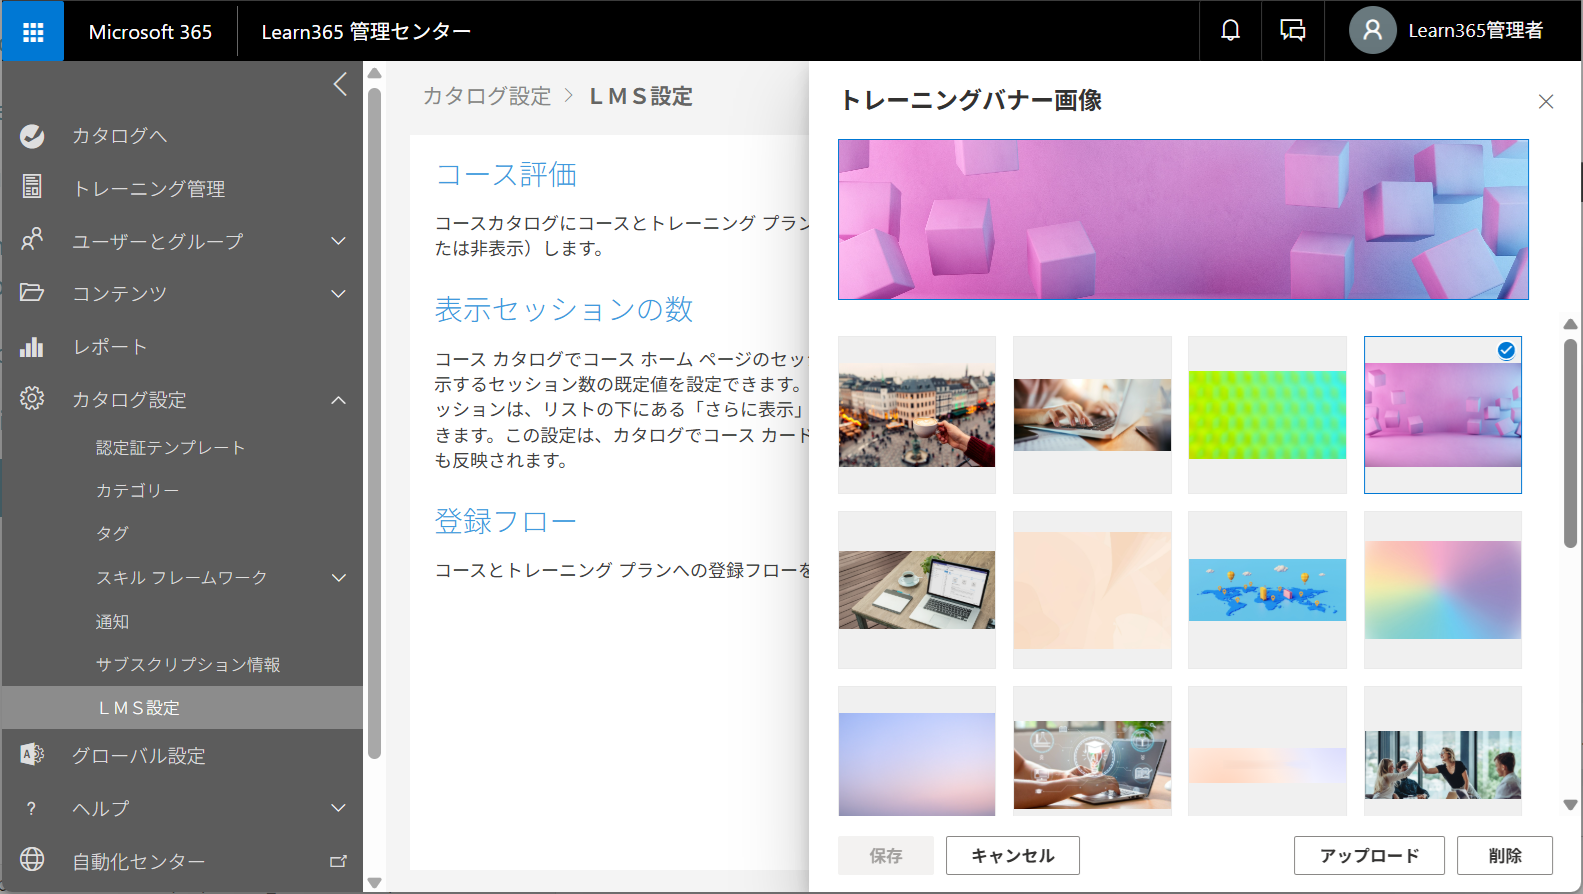This screenshot has width=1583, height=894.
Task: Open the 登録フロー heading link
Action: click(505, 521)
